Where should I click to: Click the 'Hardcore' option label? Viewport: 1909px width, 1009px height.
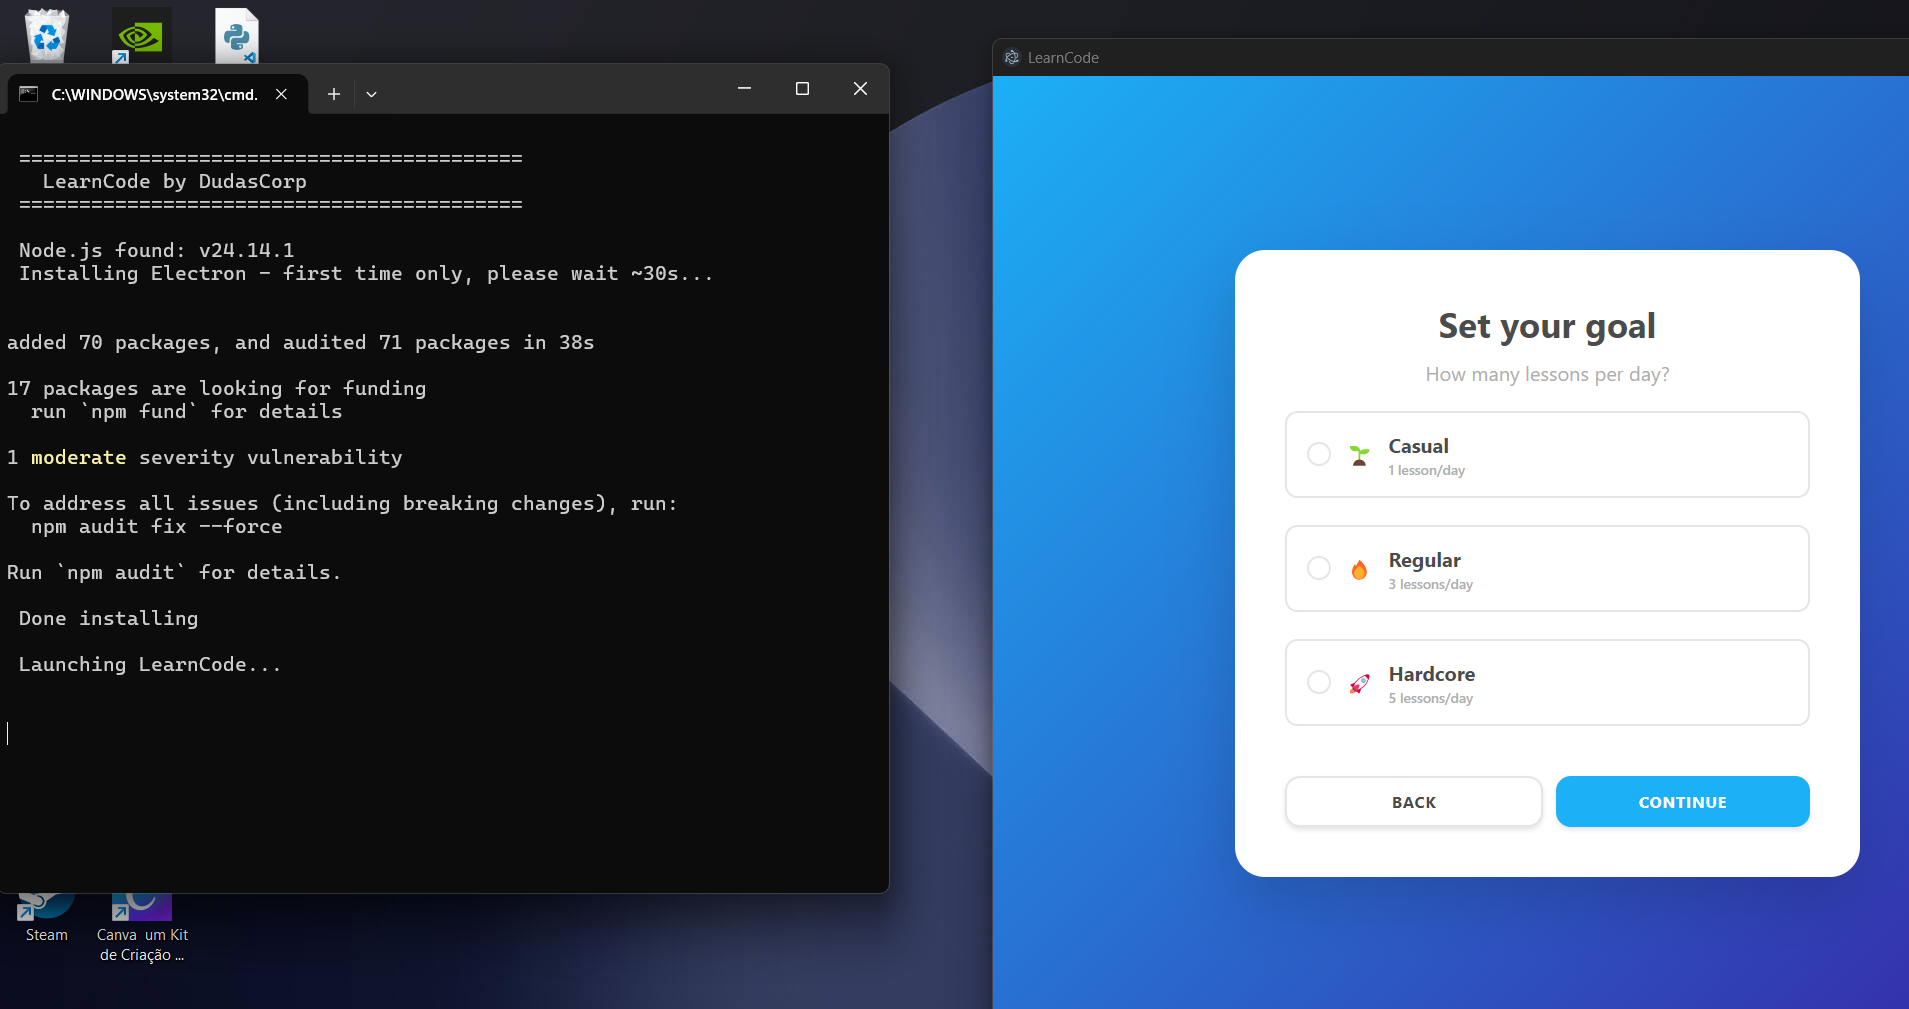[x=1432, y=674]
